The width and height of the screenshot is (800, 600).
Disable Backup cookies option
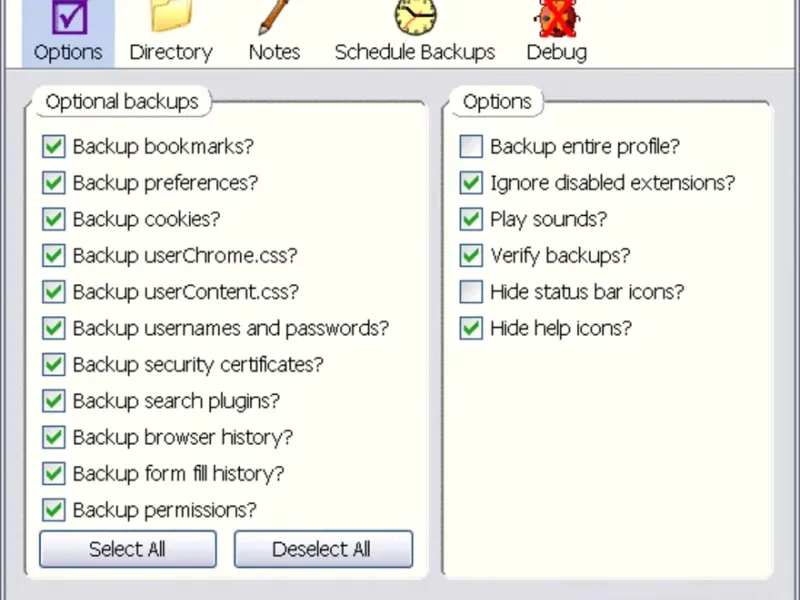(54, 220)
